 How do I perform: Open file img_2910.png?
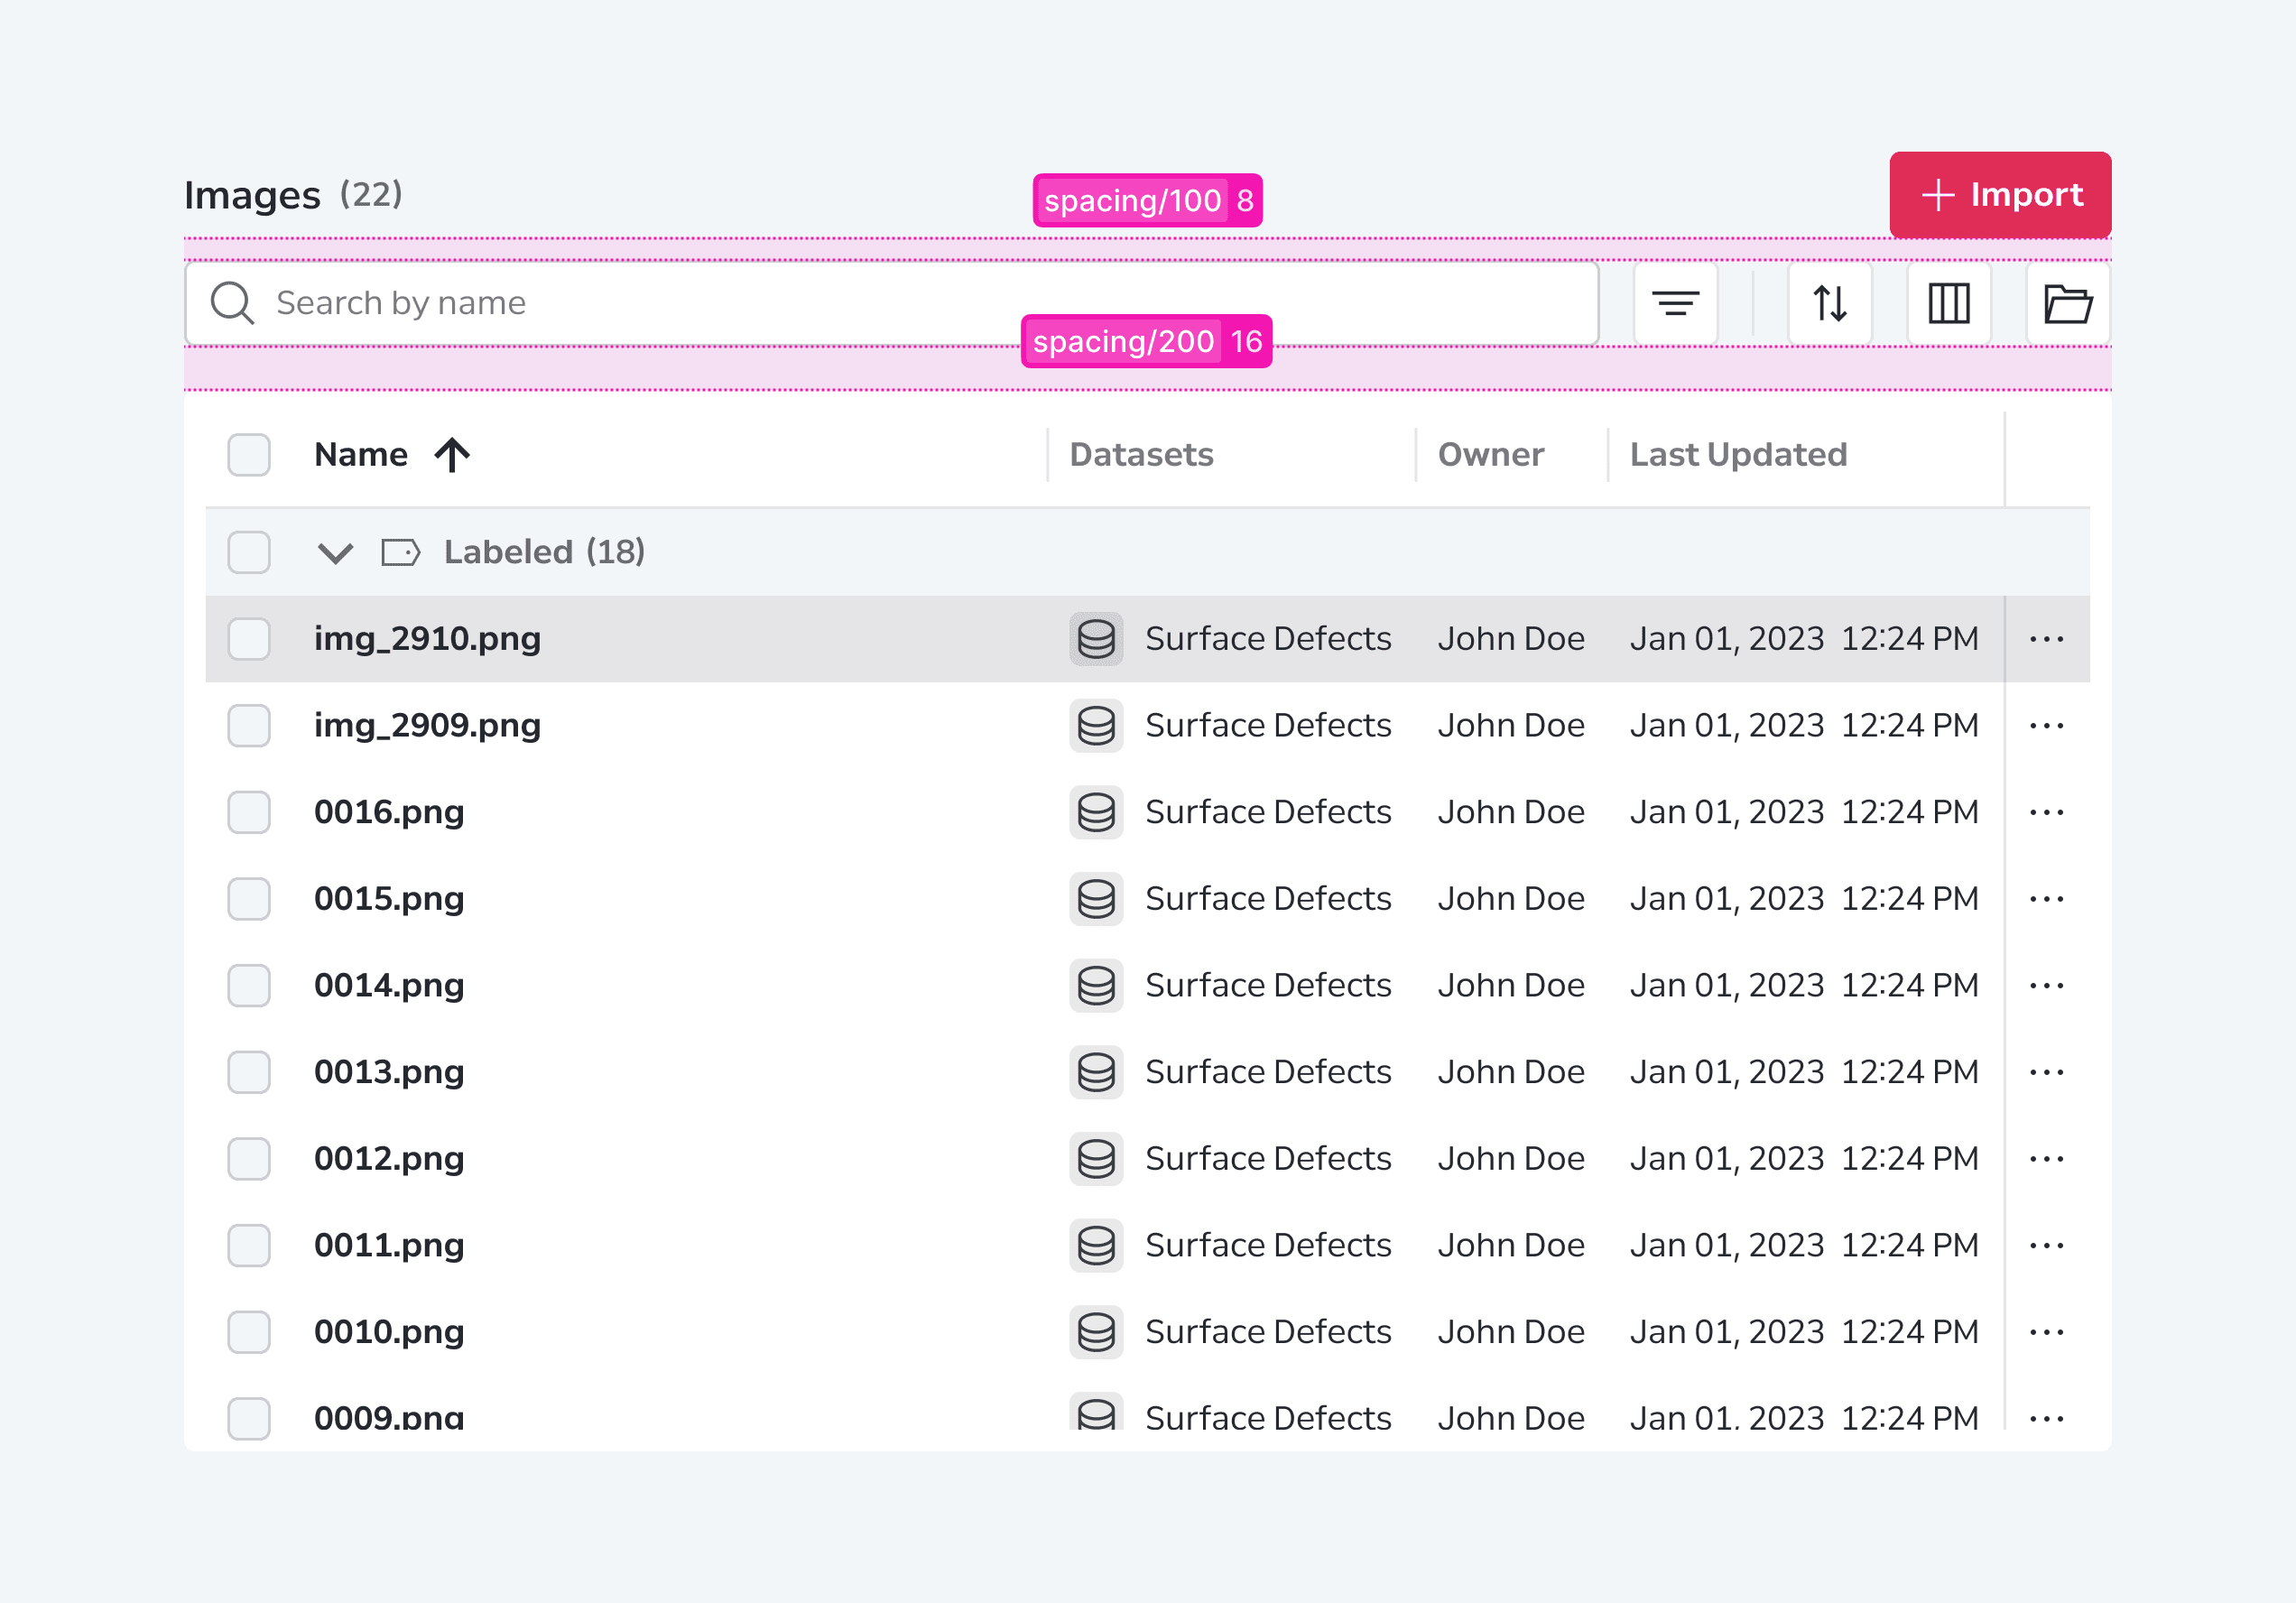click(427, 639)
